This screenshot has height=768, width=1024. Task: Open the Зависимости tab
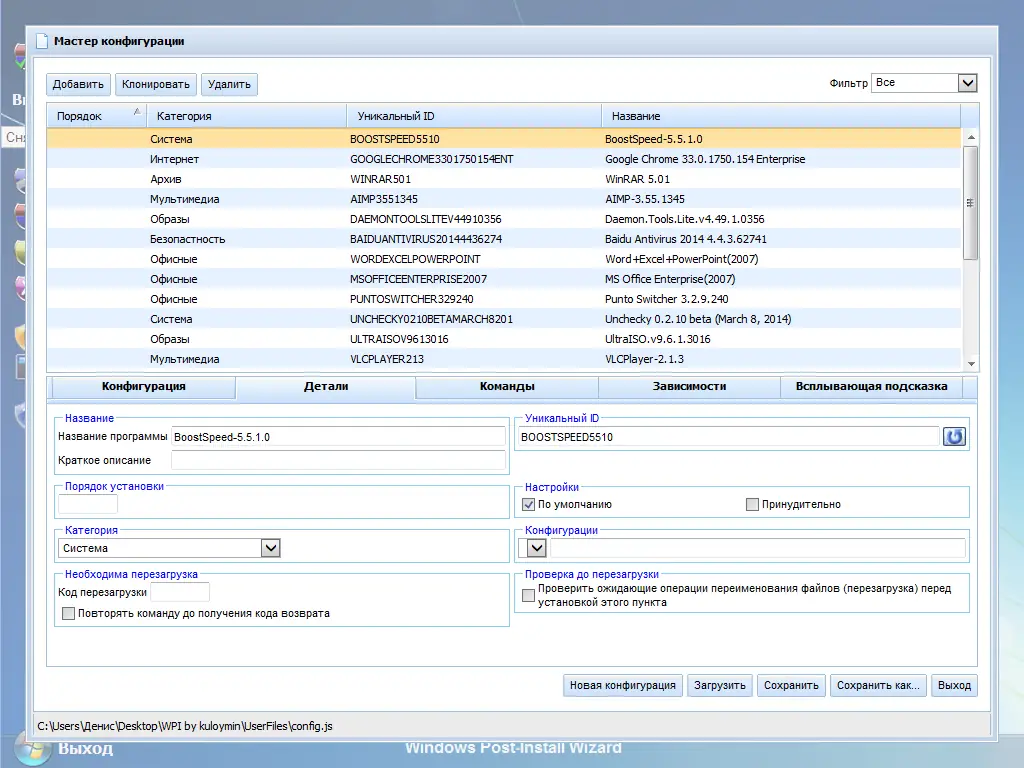coord(689,387)
